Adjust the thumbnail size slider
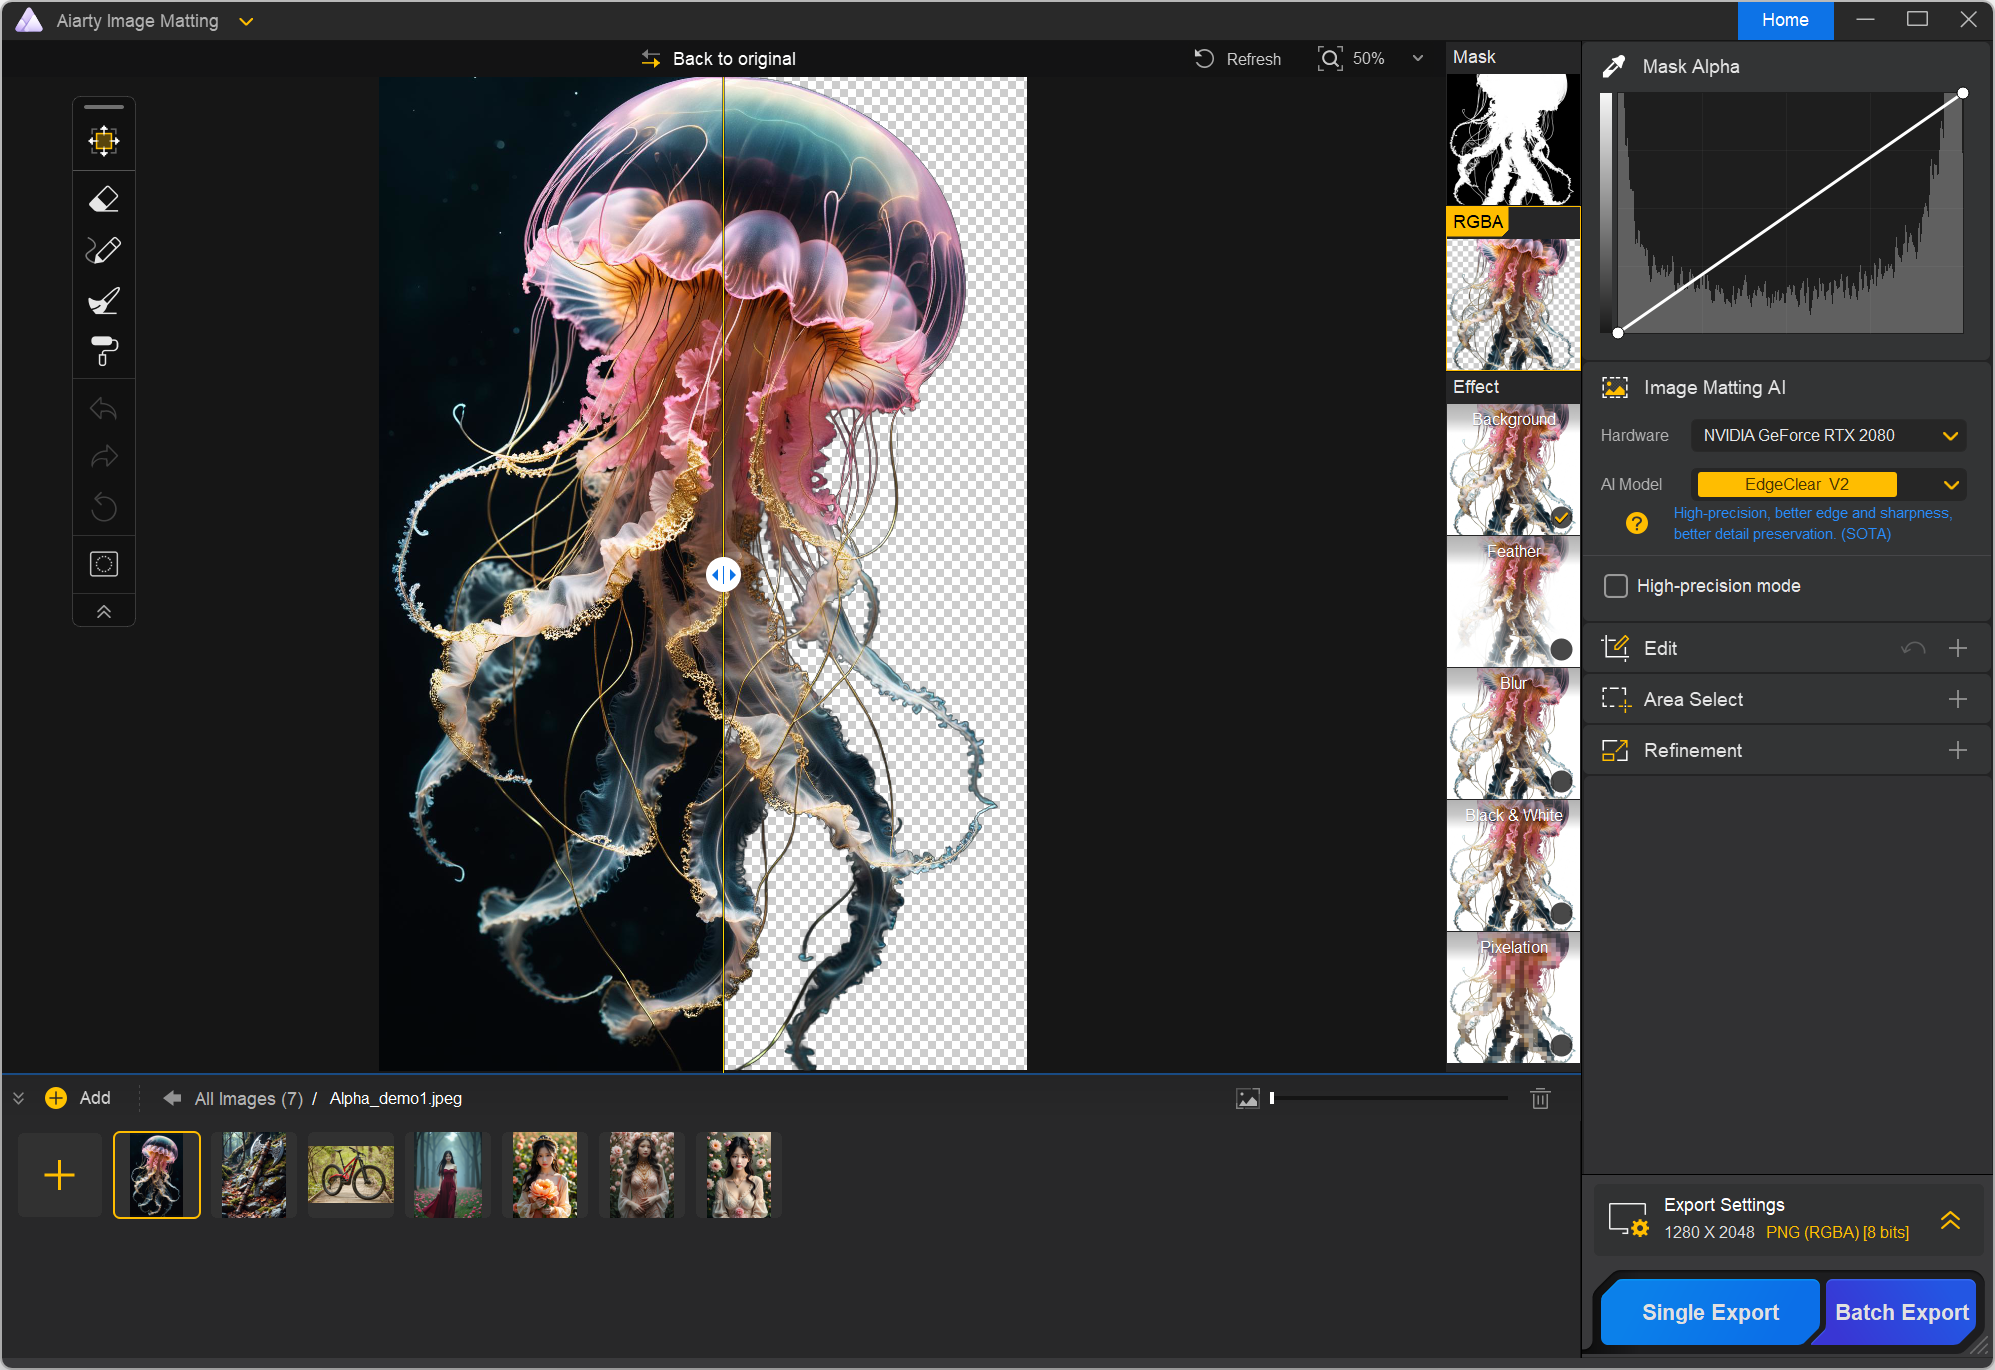 coord(1272,1098)
